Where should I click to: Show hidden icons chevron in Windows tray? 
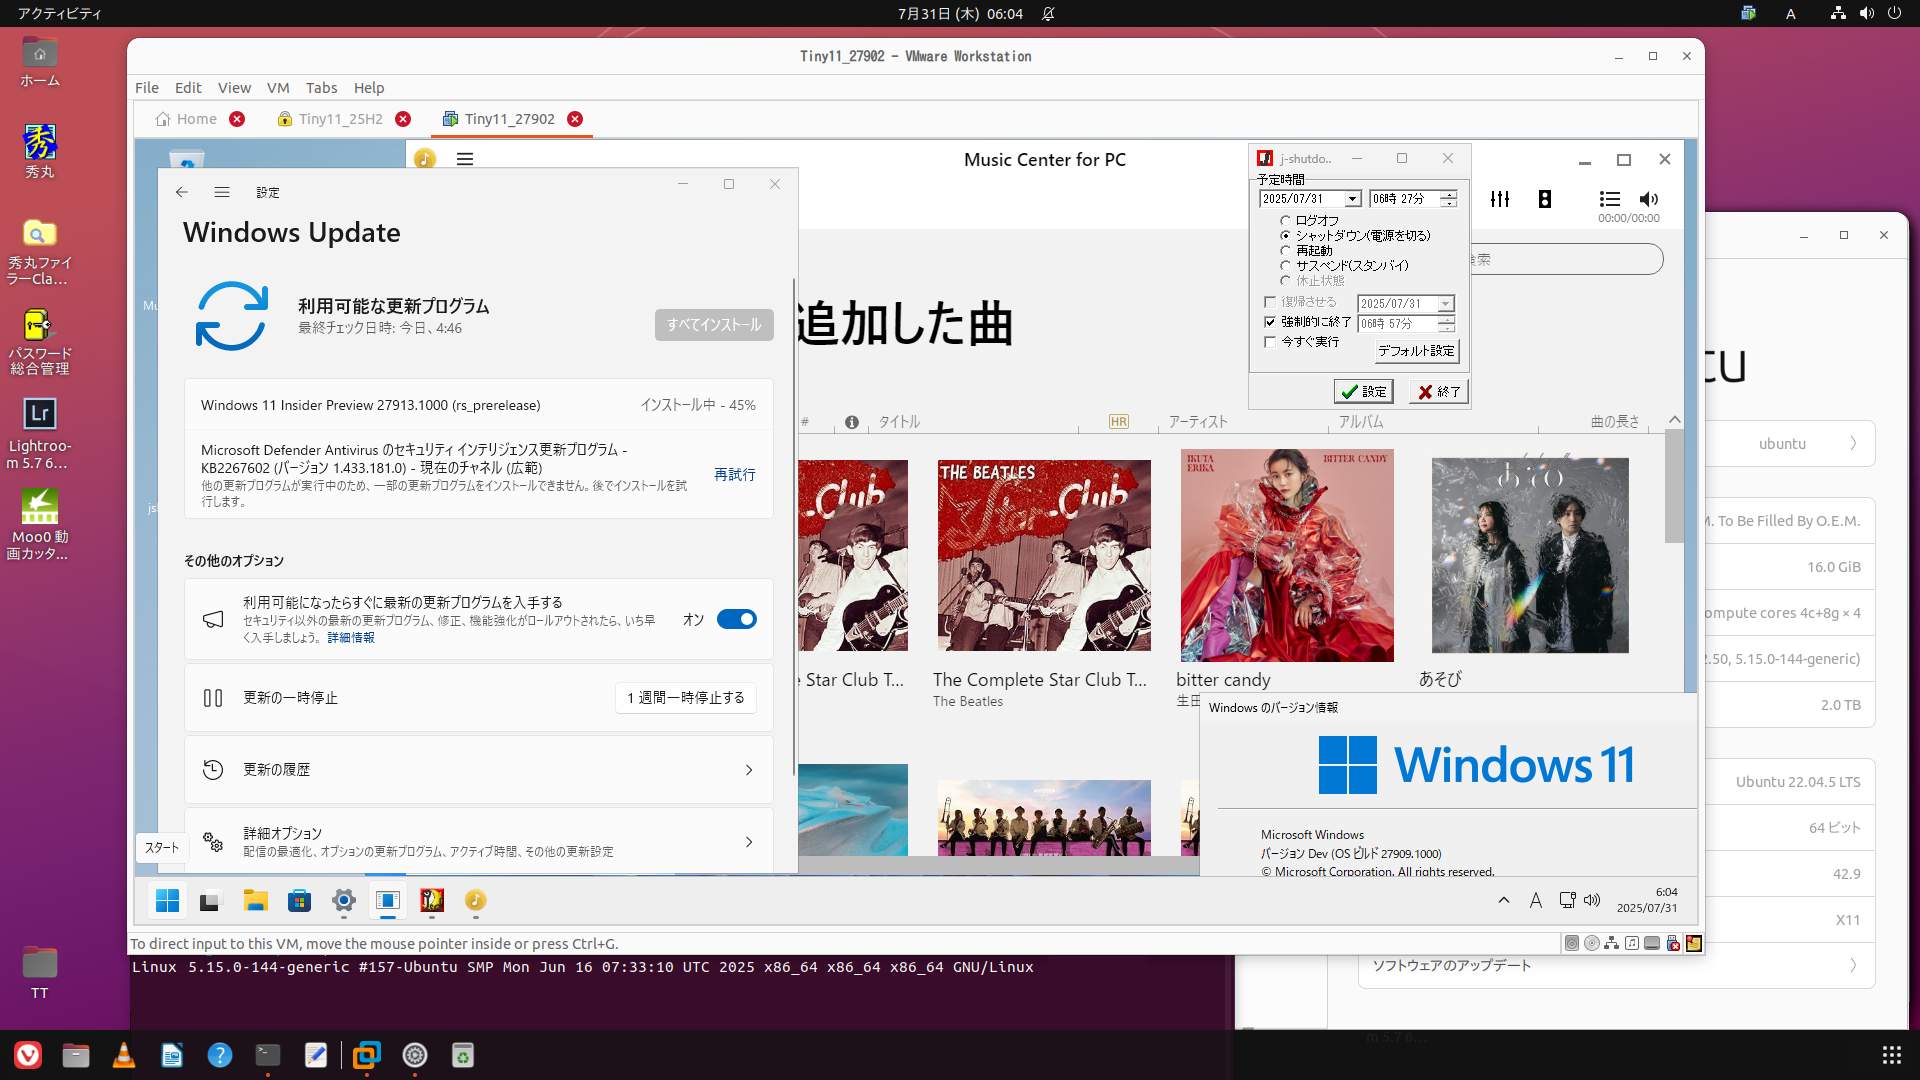[x=1503, y=900]
